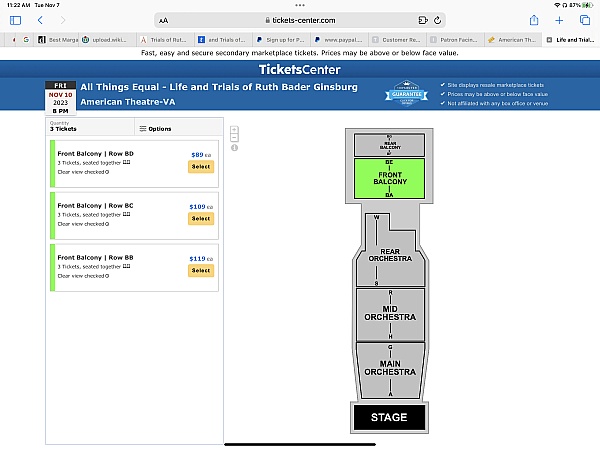
Task: Click the event title All Things Equal
Action: click(219, 87)
